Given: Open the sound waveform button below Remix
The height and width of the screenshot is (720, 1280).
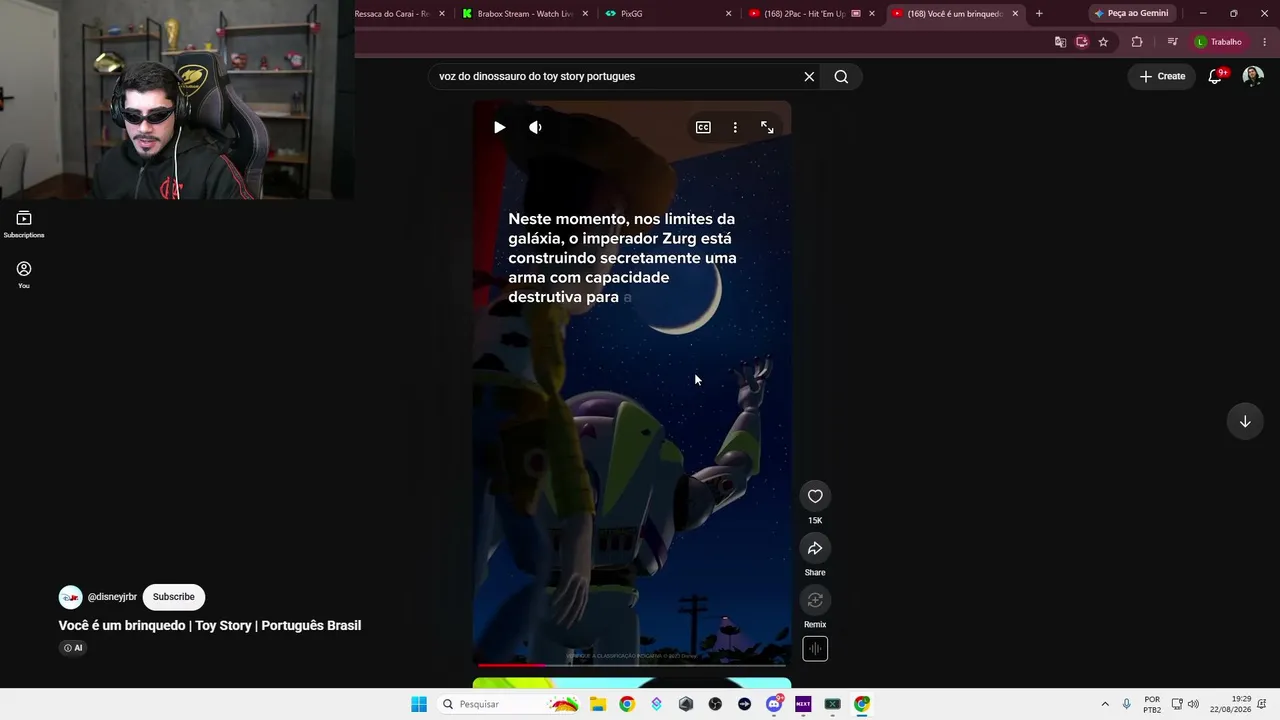Looking at the screenshot, I should coord(815,649).
